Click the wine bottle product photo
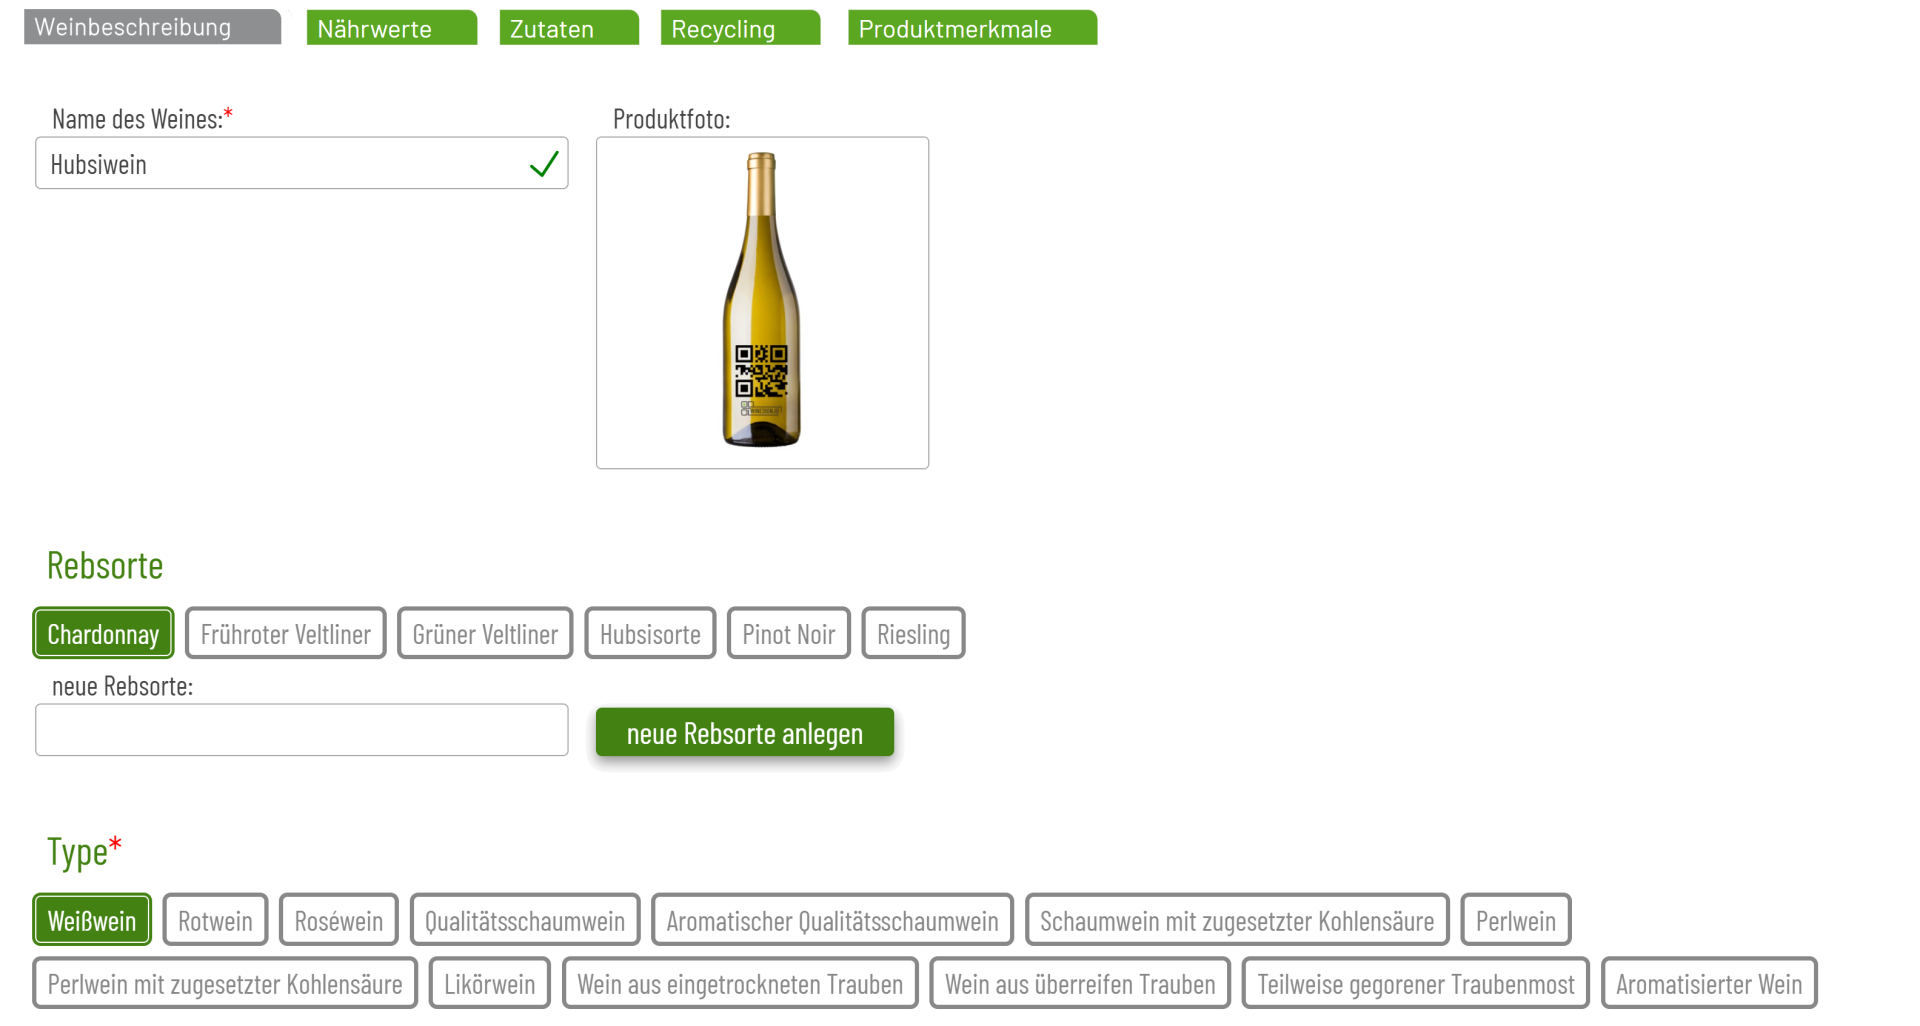 [x=762, y=302]
